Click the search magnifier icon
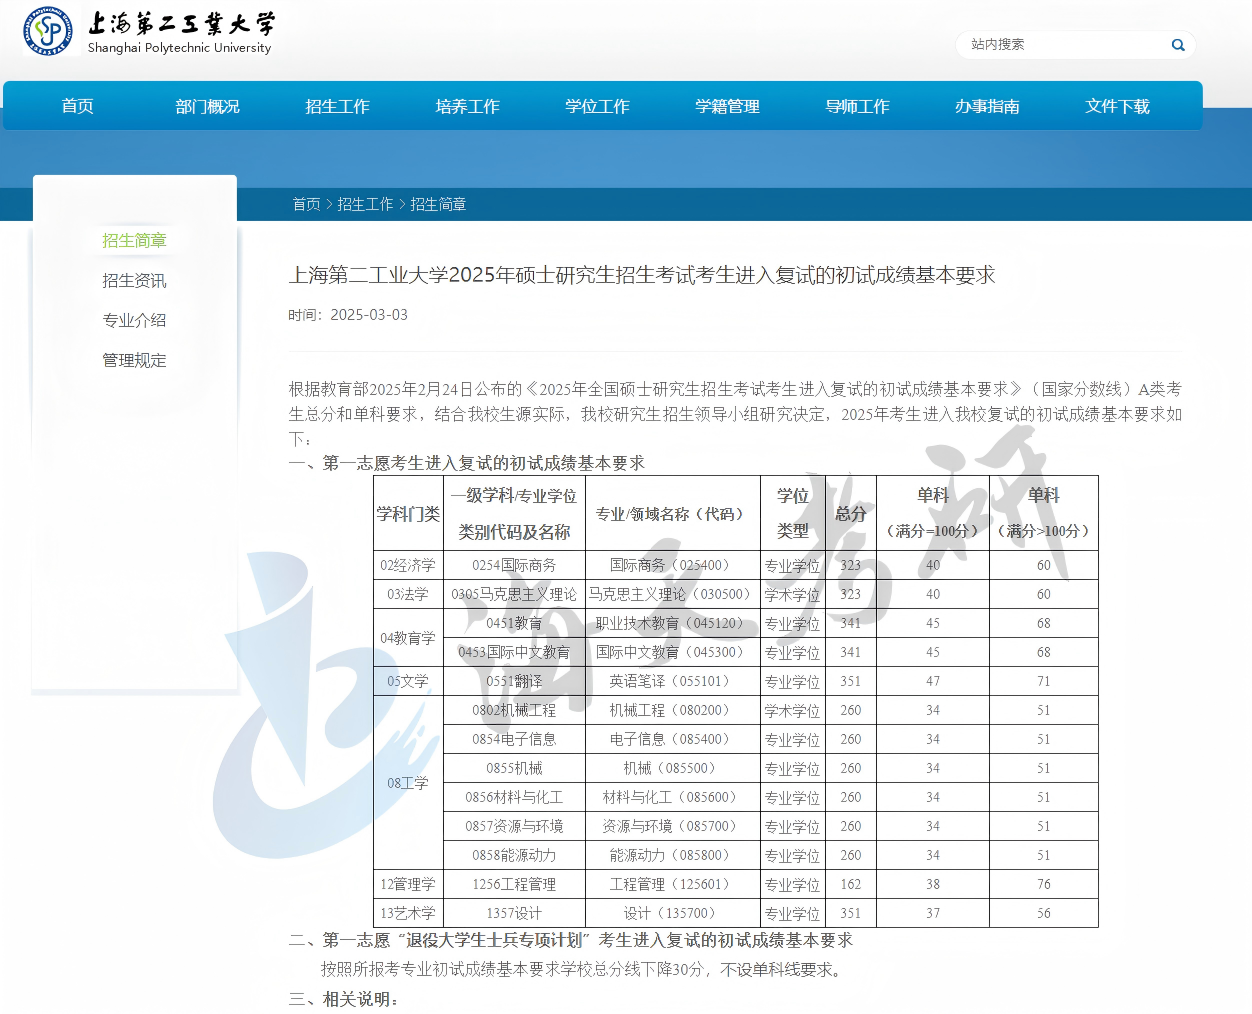The image size is (1252, 1014). pyautogui.click(x=1177, y=44)
